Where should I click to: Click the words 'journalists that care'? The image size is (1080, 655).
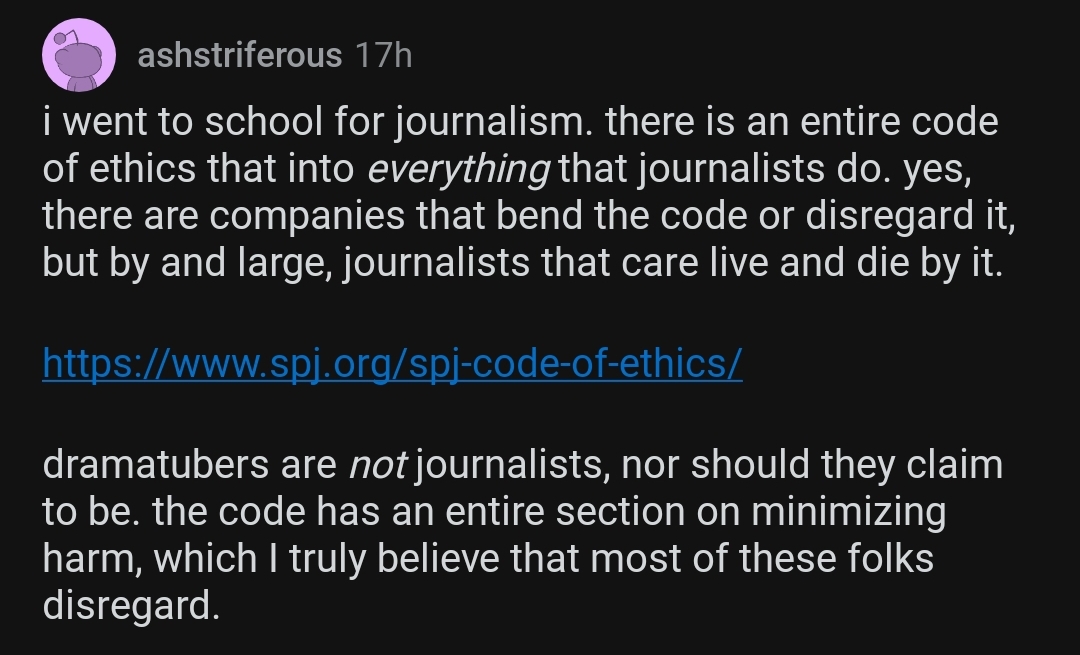[521, 263]
